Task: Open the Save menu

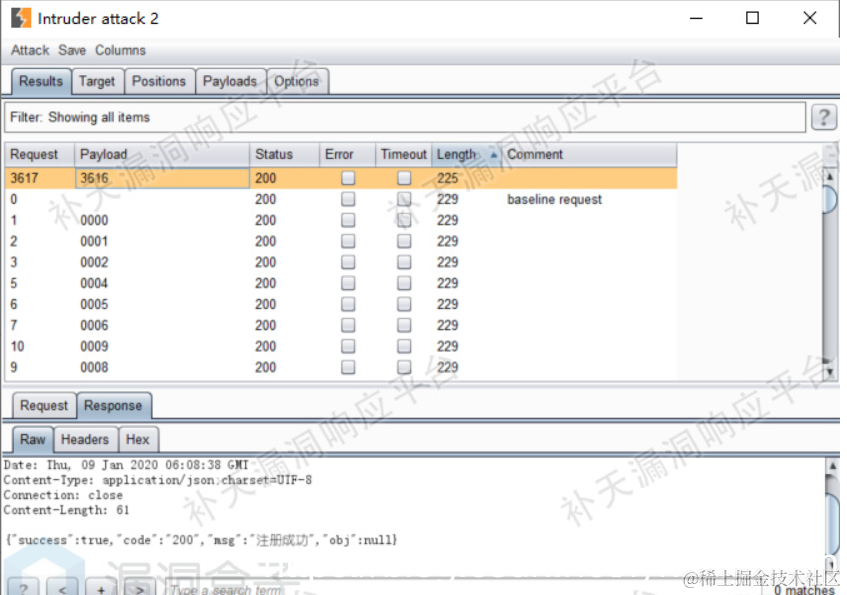Action: (x=72, y=50)
